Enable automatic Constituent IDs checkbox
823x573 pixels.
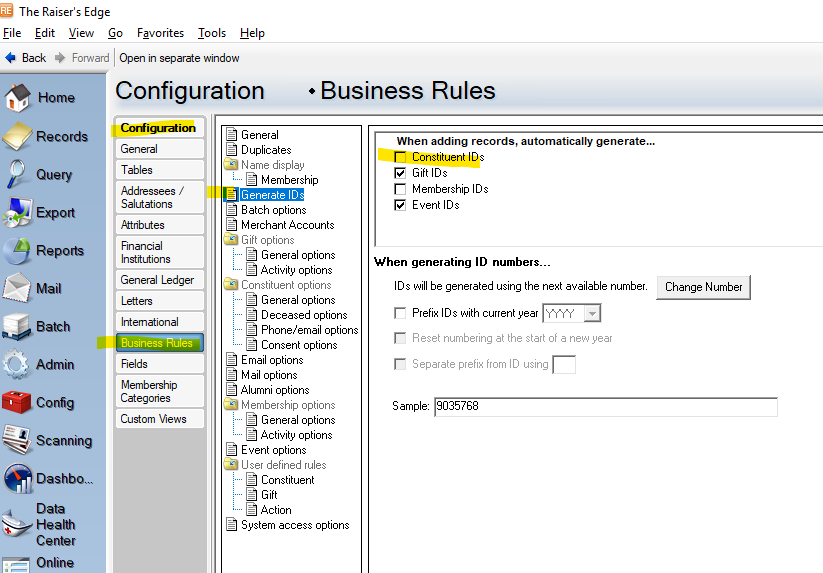(x=400, y=157)
